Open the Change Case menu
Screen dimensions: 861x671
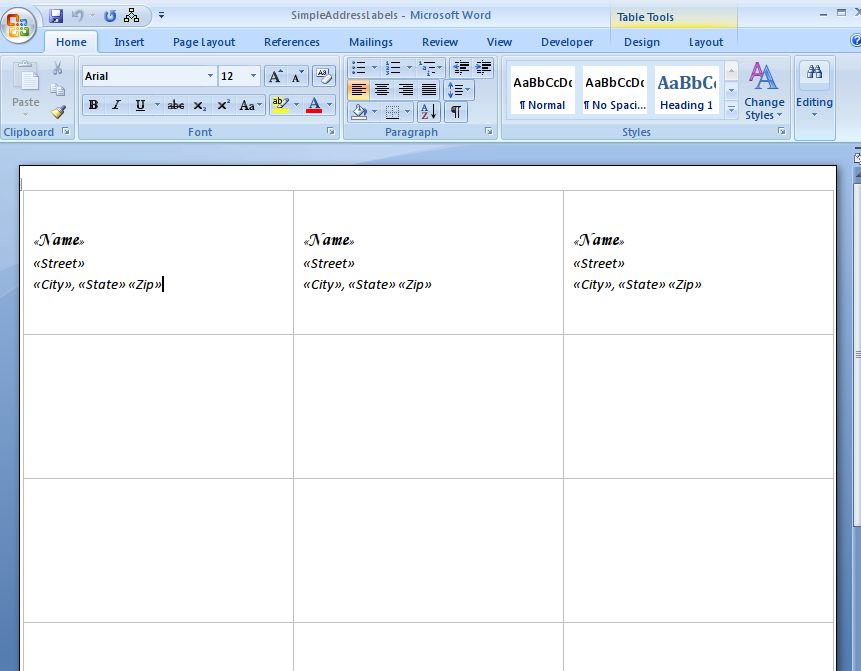point(250,105)
